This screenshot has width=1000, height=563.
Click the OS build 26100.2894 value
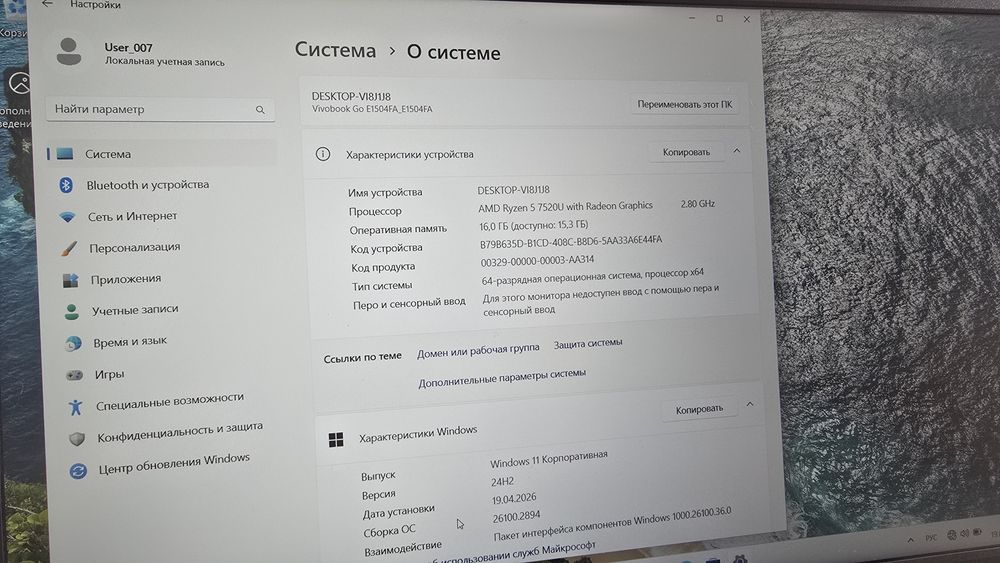point(516,516)
